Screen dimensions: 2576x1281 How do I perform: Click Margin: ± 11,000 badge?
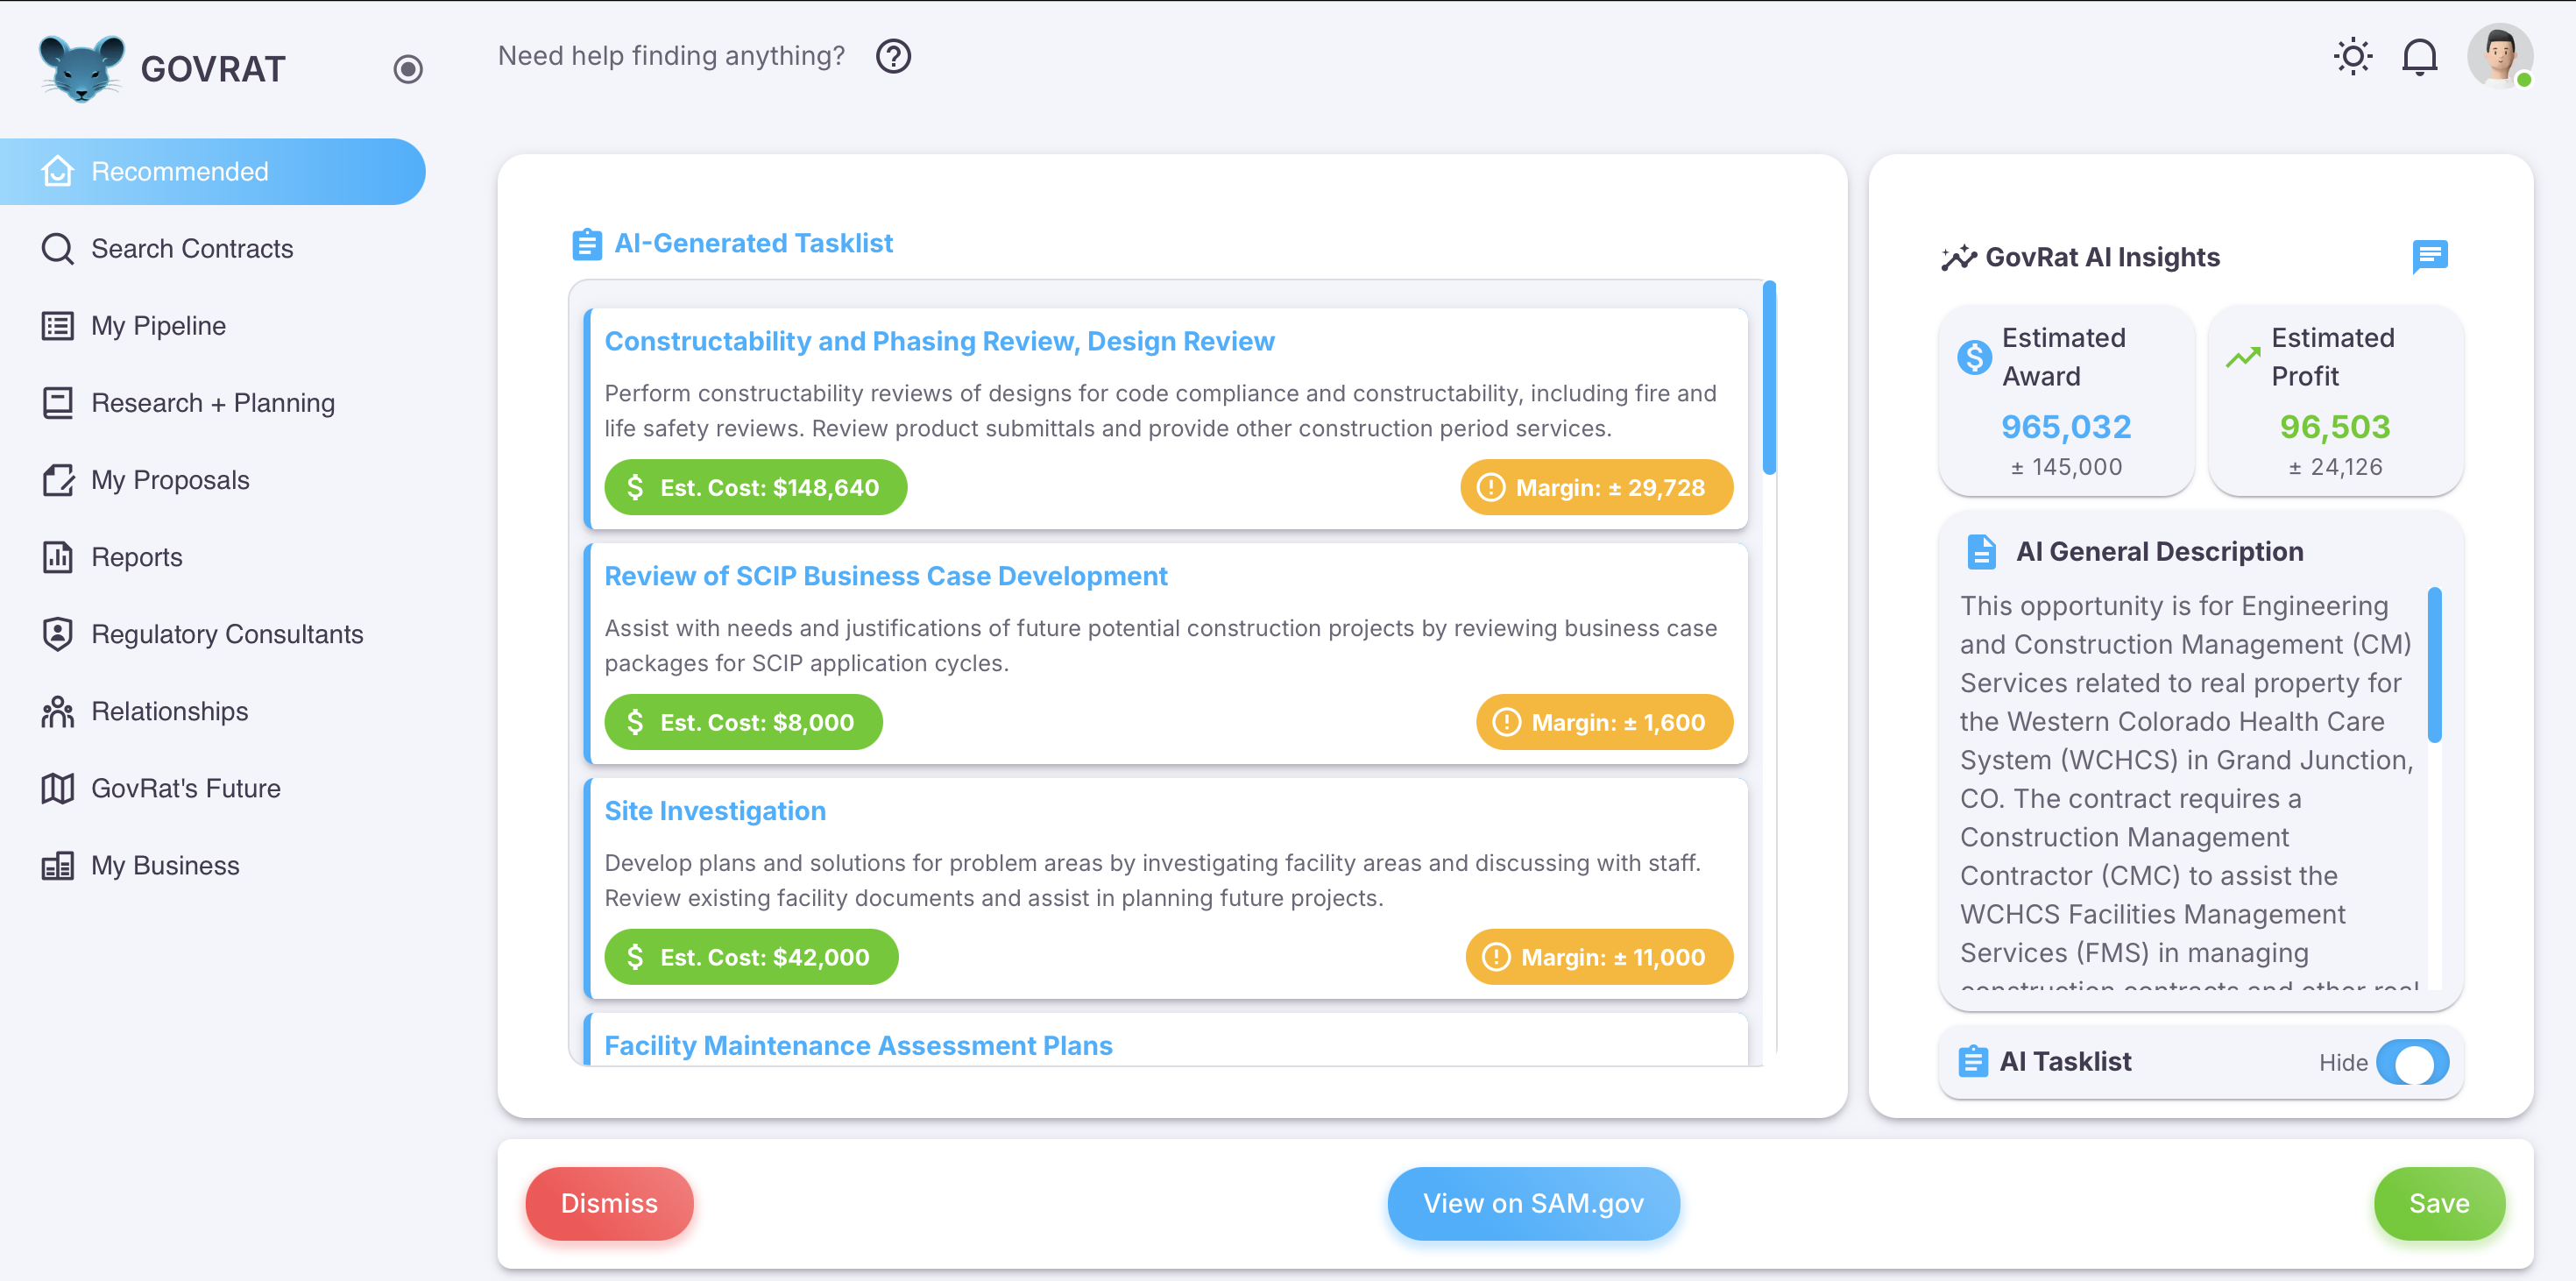pos(1598,956)
